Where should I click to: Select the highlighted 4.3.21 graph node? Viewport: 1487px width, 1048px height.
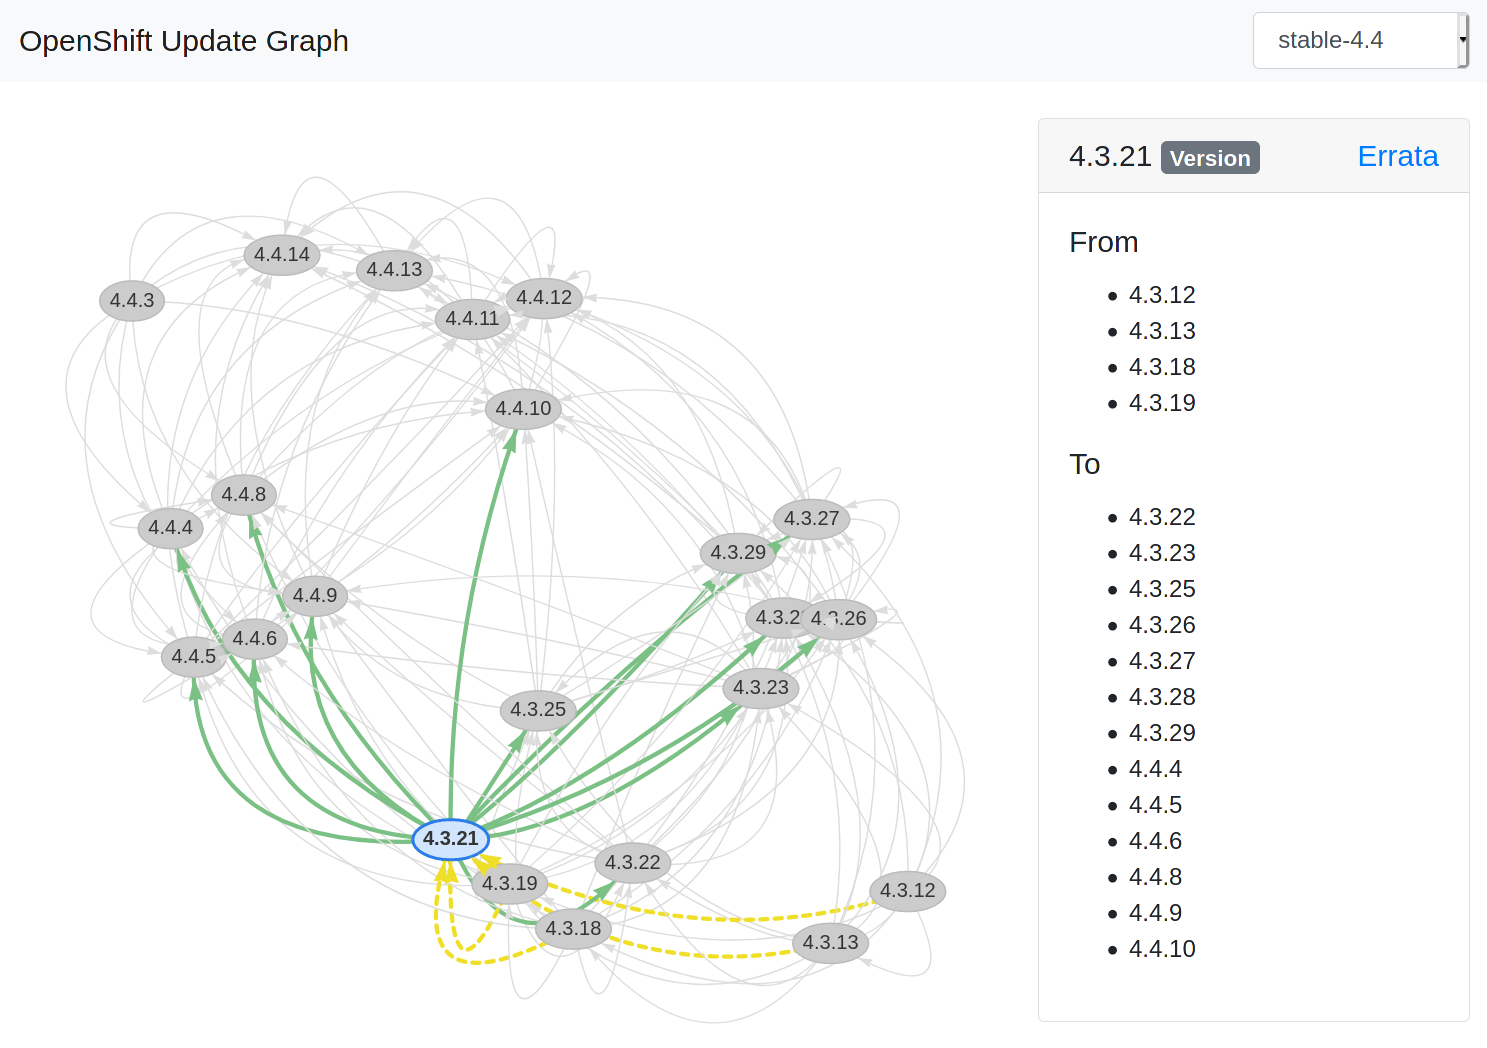click(x=451, y=839)
